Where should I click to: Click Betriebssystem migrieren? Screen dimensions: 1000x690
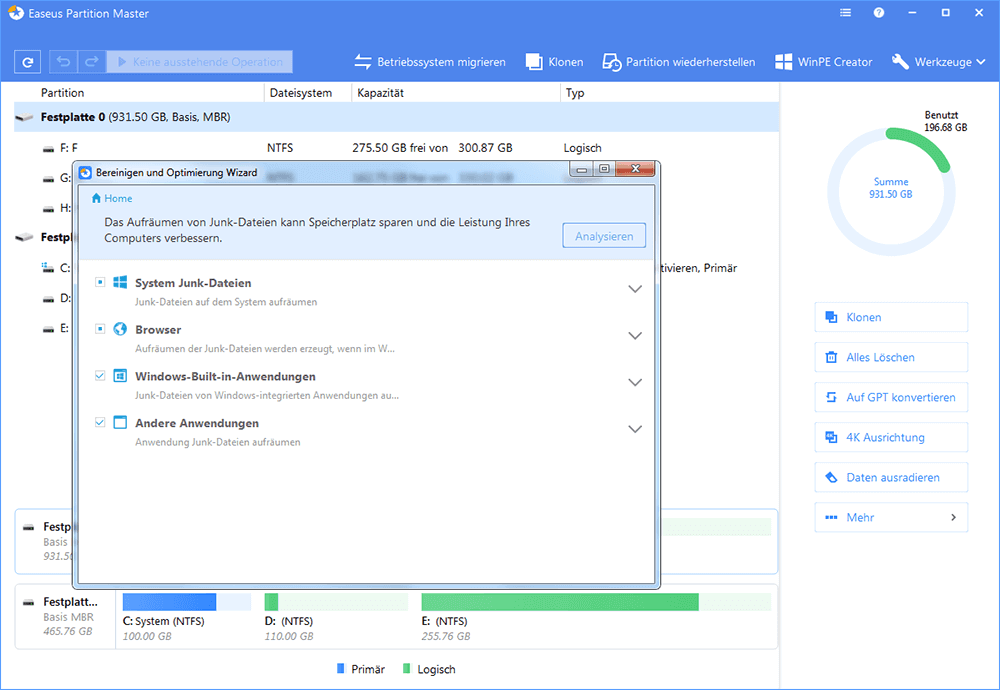click(x=430, y=62)
